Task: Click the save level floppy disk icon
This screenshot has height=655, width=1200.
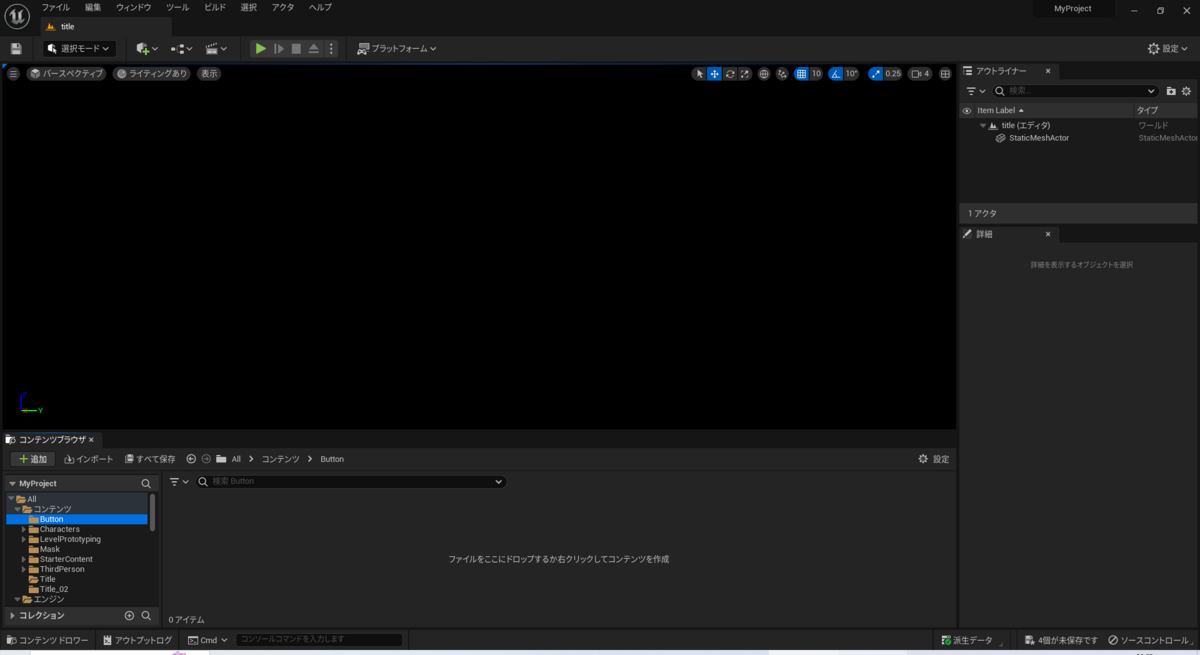Action: click(15, 48)
